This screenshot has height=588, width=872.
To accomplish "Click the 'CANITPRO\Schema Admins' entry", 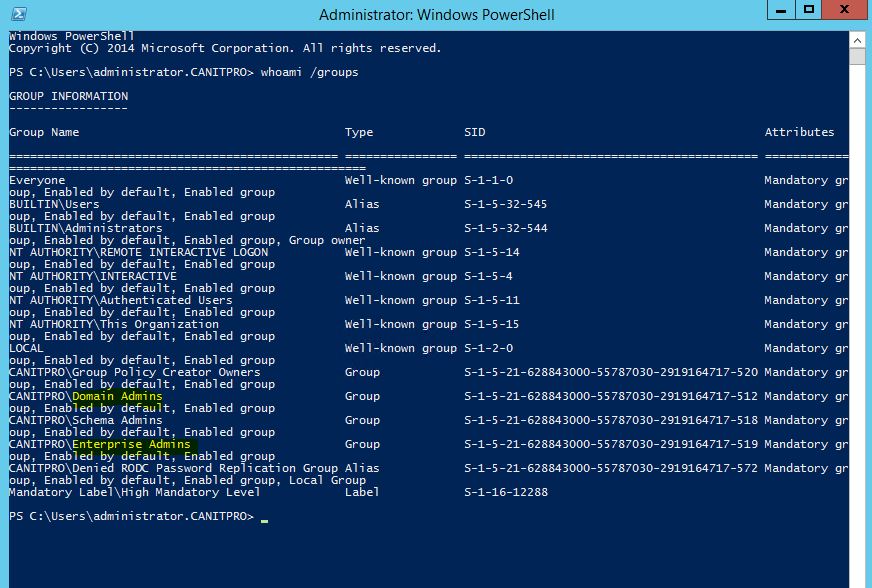I will coord(86,420).
